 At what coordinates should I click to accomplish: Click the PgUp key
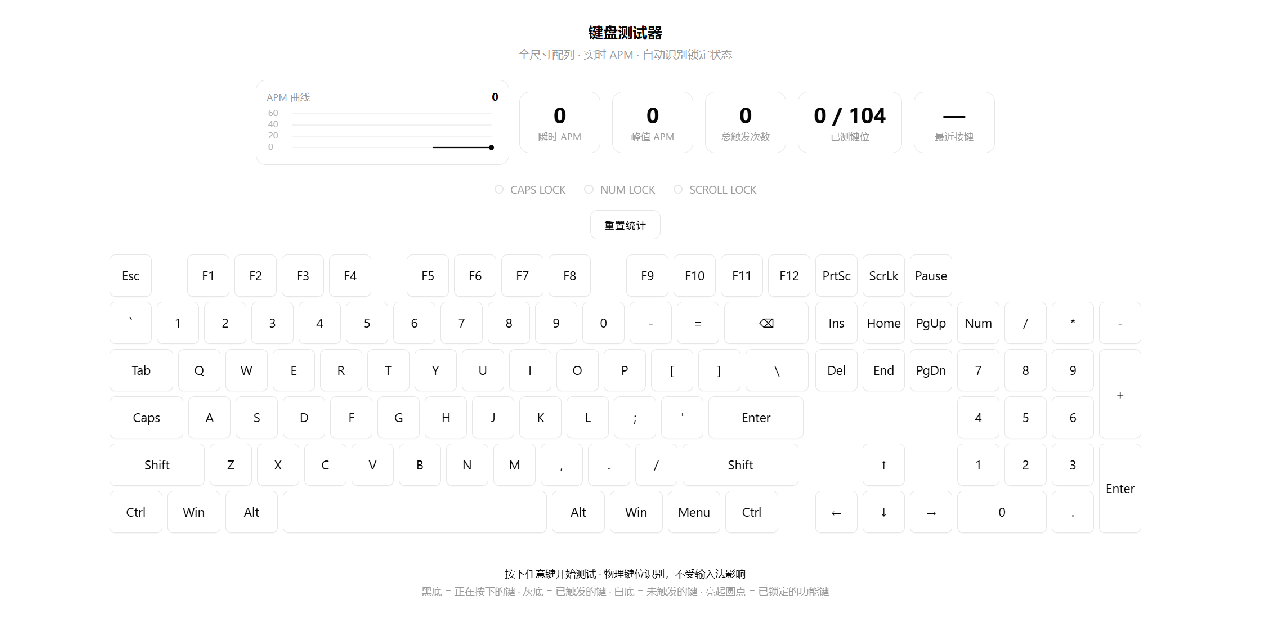coord(931,323)
